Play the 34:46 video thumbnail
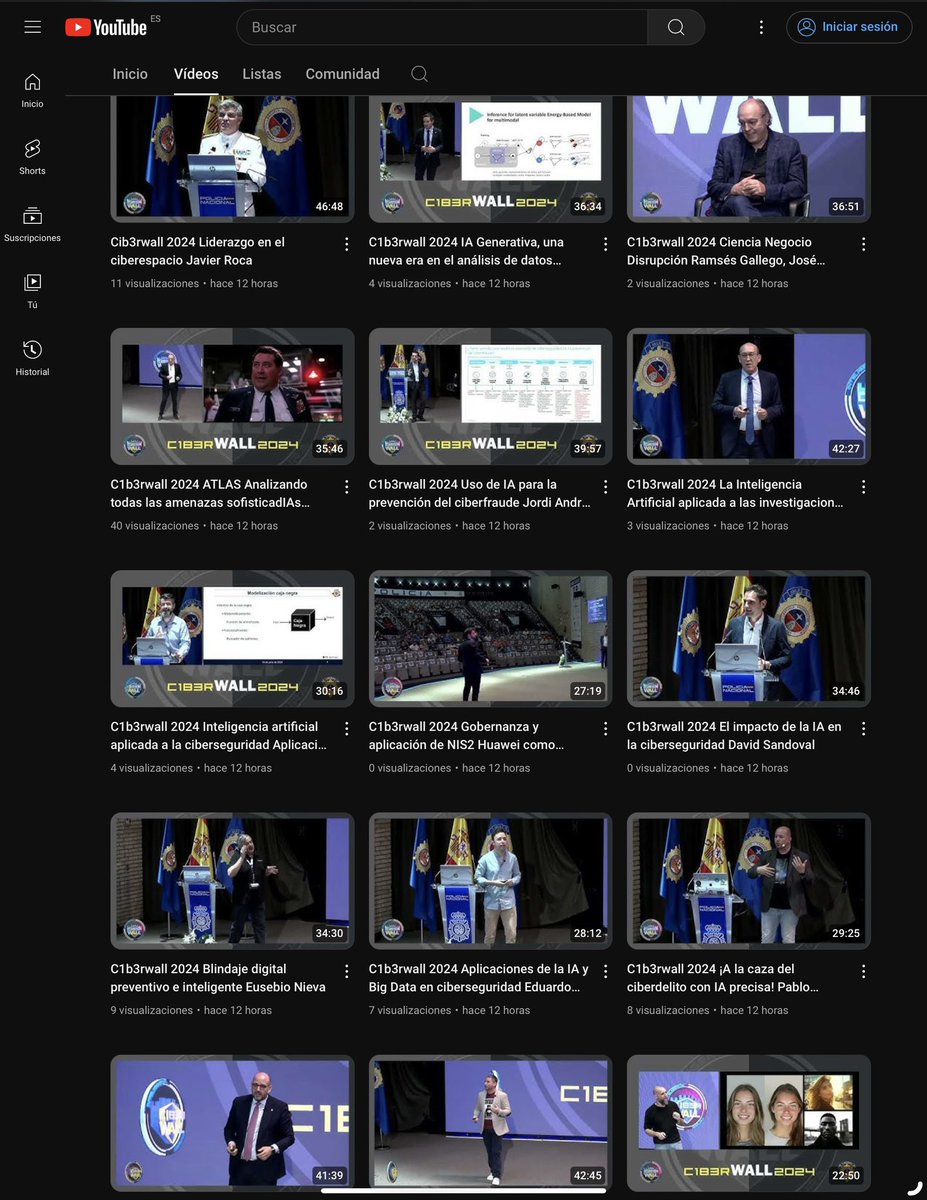Screen dimensions: 927x1200 pos(749,638)
